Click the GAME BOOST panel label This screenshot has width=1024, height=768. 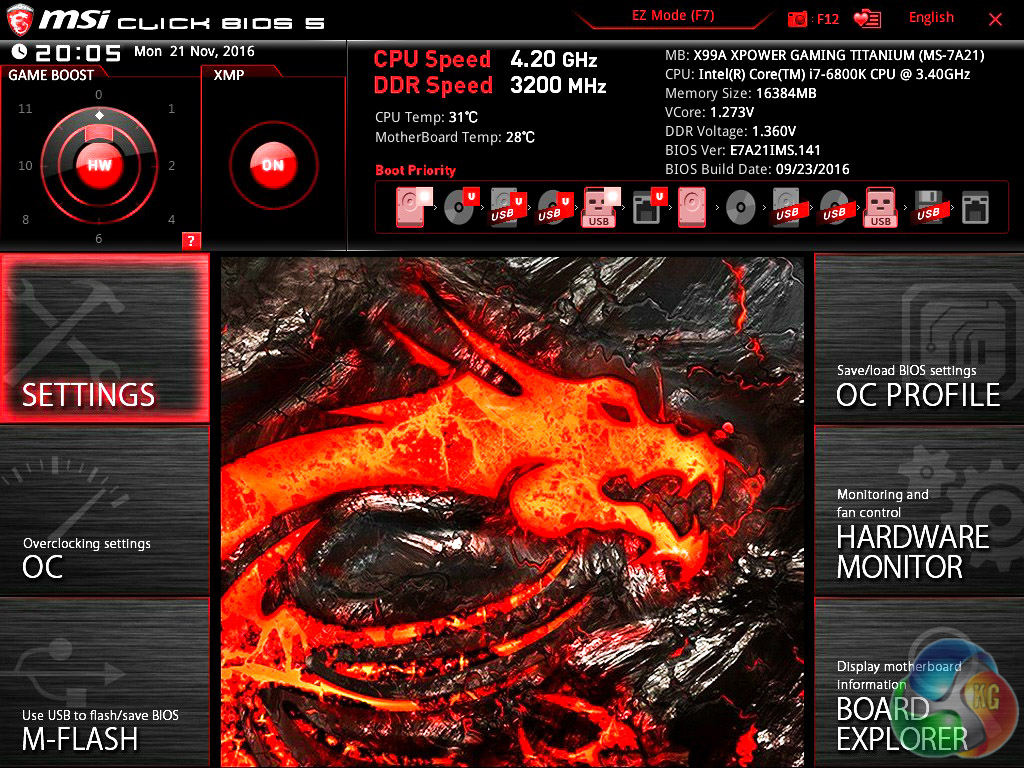[51, 75]
